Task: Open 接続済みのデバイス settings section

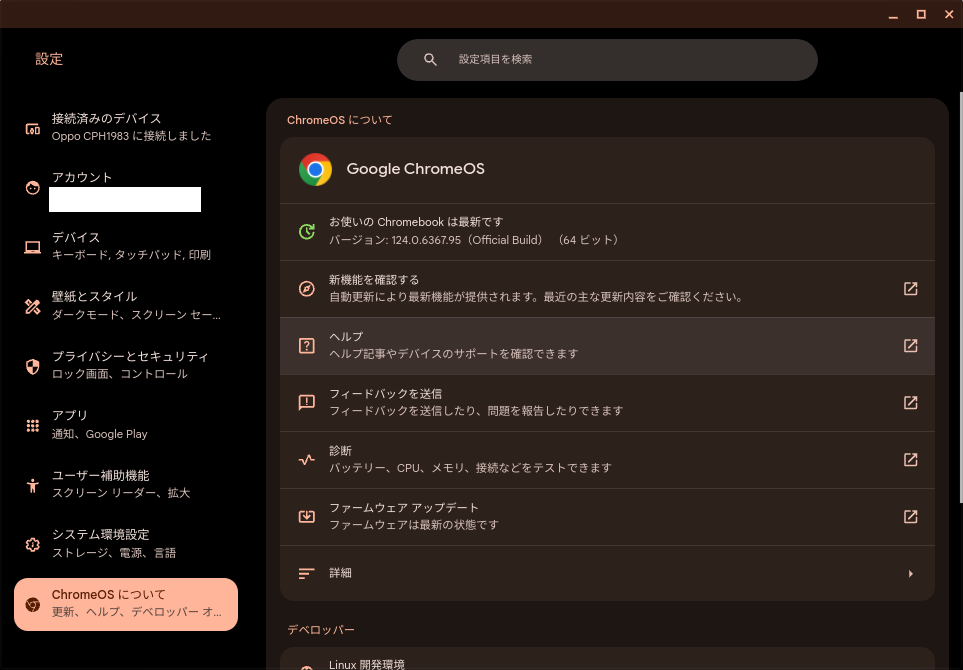Action: 126,127
